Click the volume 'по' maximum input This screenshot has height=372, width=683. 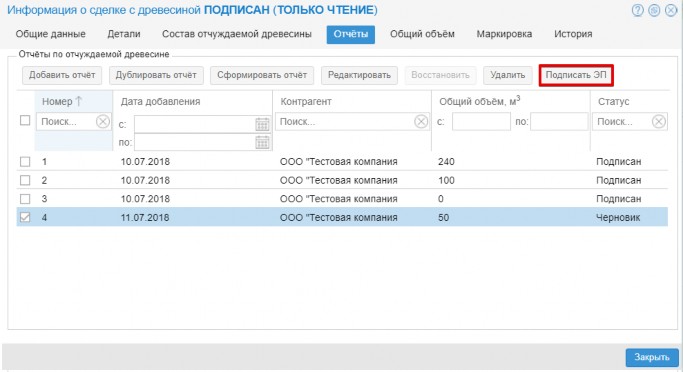tap(559, 122)
